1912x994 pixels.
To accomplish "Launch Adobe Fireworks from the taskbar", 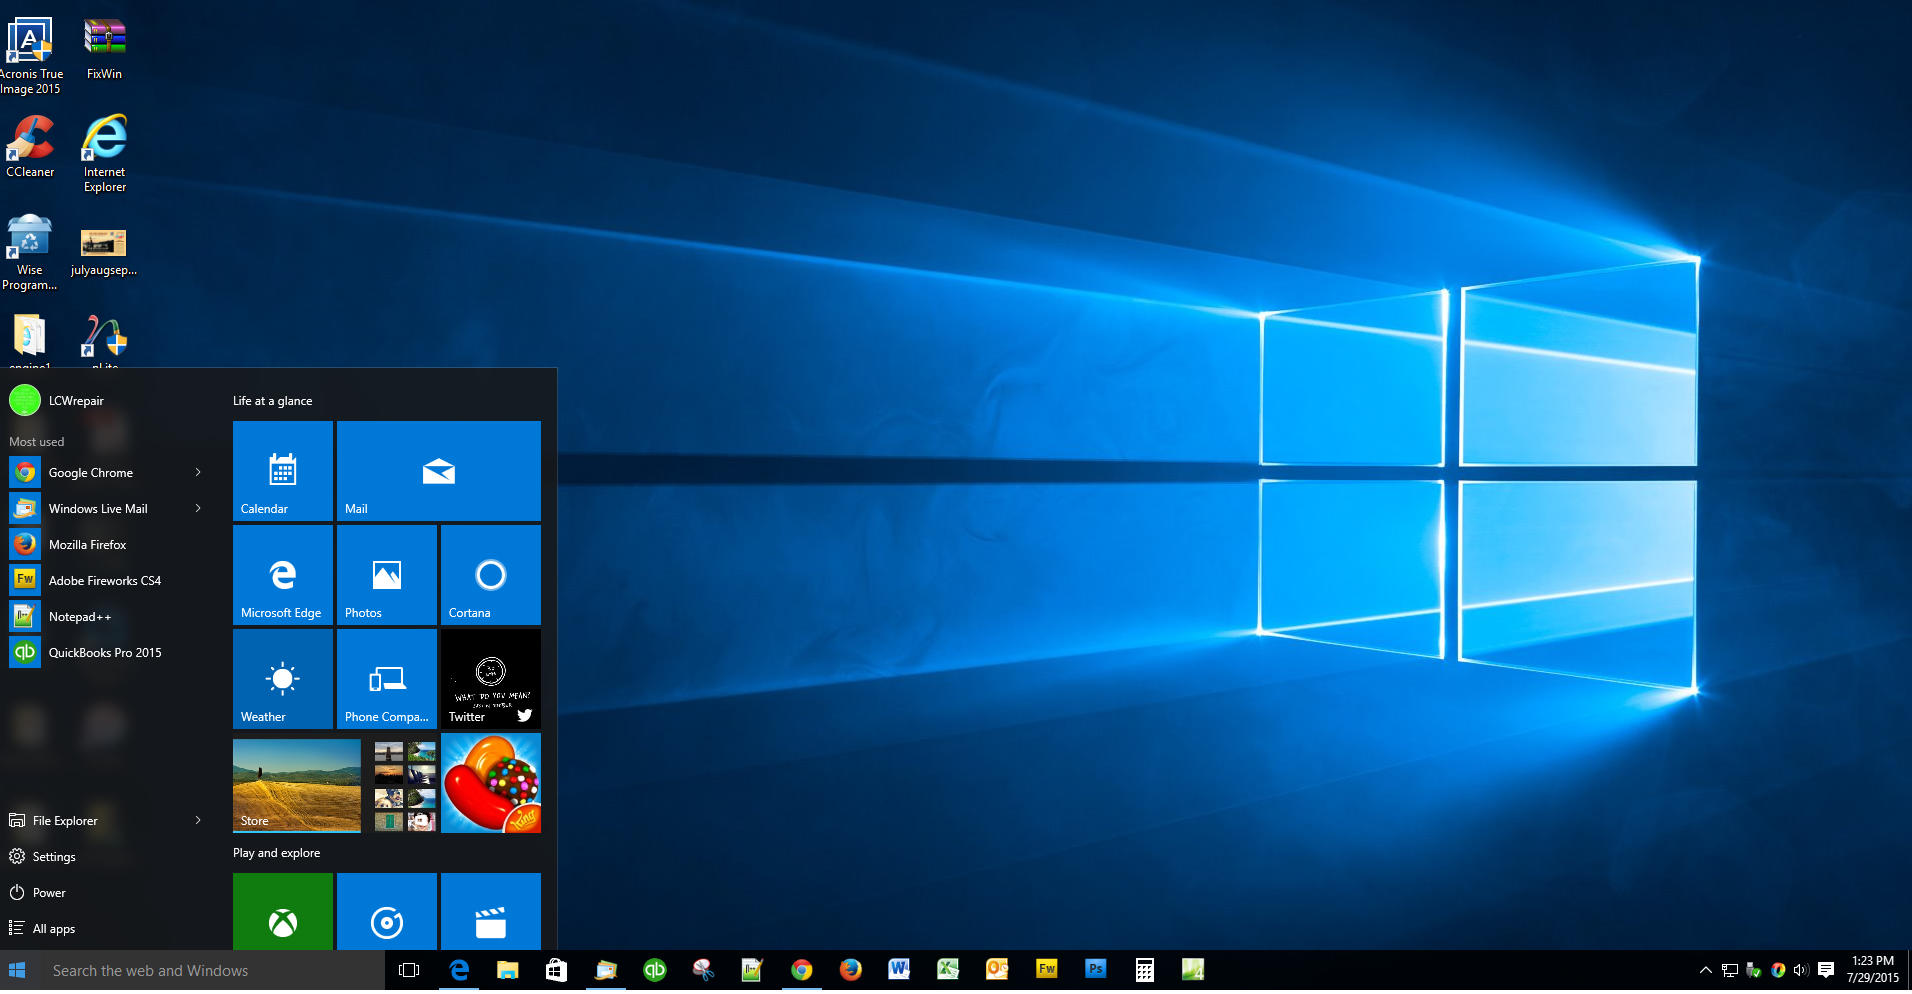I will [1047, 970].
